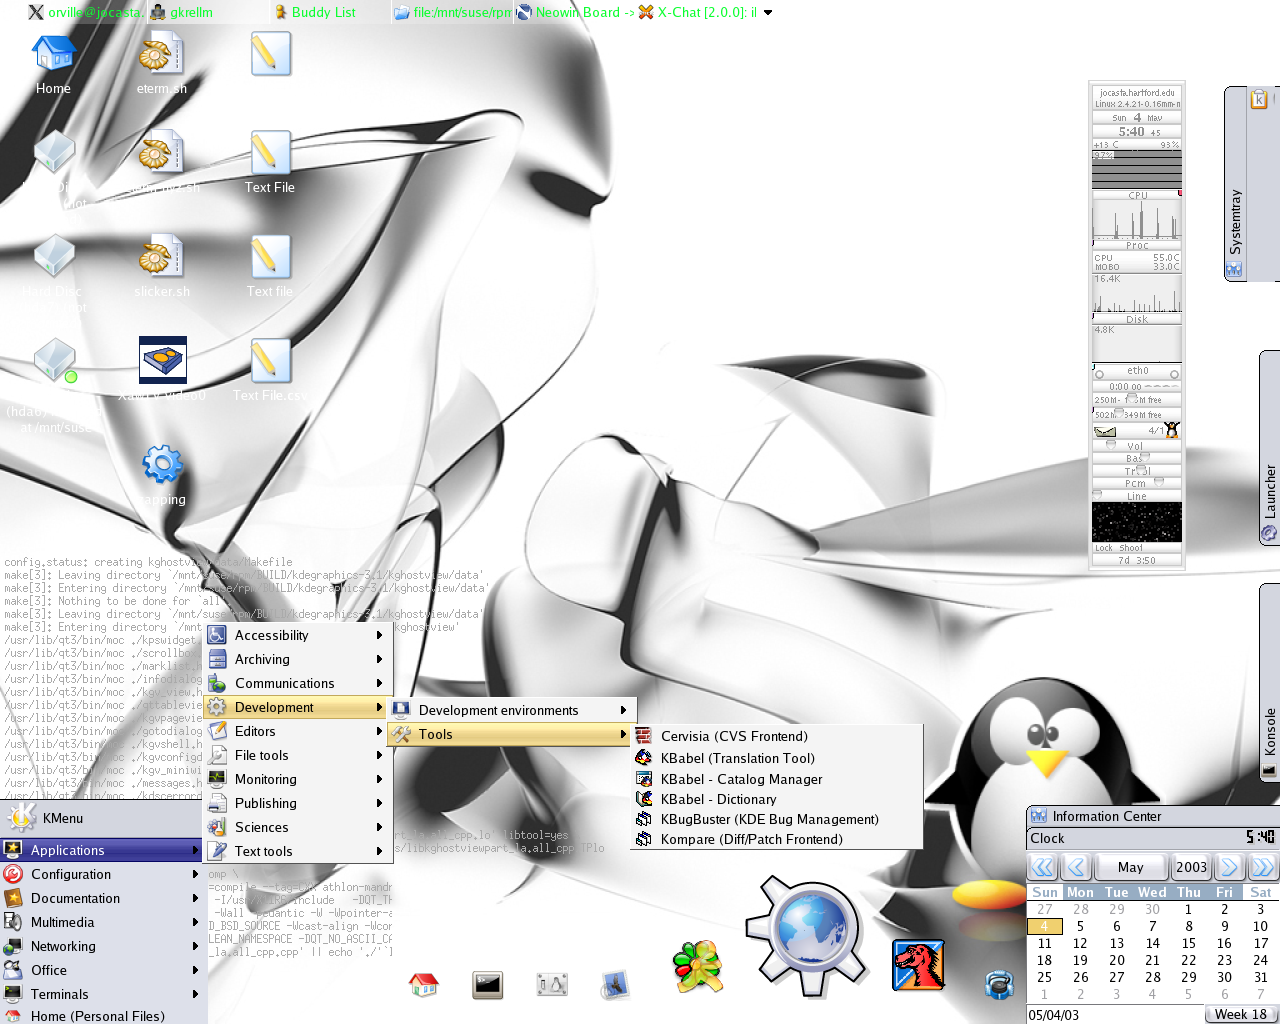Viewport: 1280px width, 1024px height.
Task: Switch to X-Chat taskbar entry
Action: tap(697, 12)
